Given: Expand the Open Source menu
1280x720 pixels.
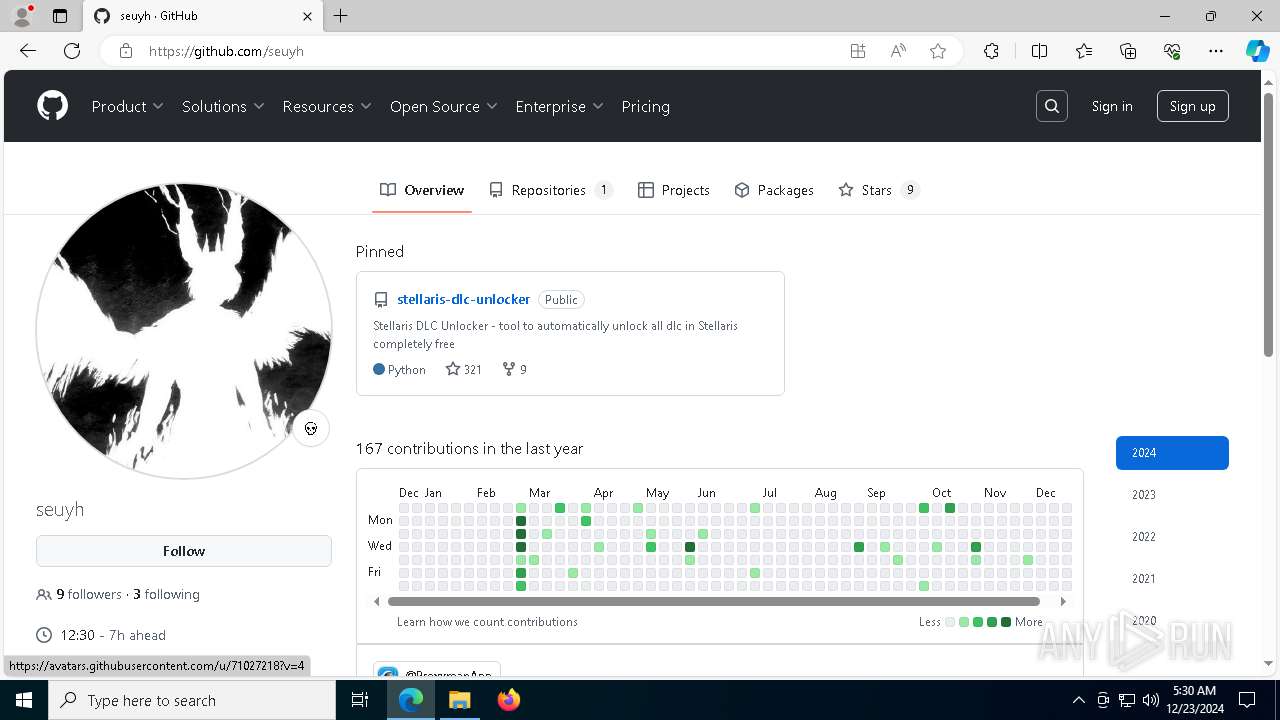Looking at the screenshot, I should [444, 106].
